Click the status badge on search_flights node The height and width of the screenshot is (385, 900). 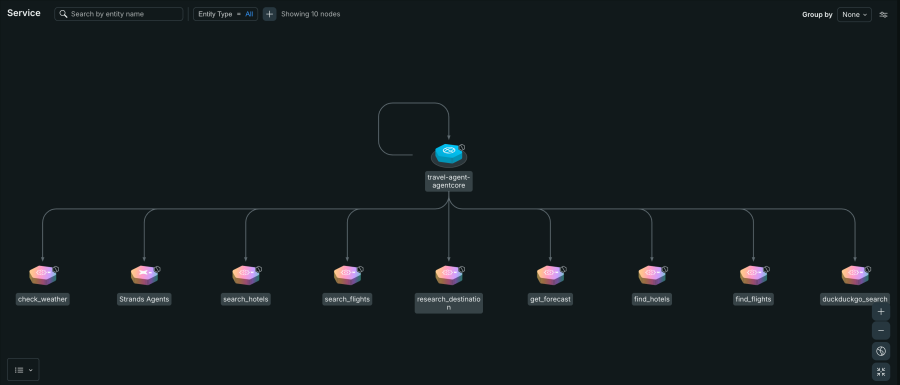pos(361,269)
